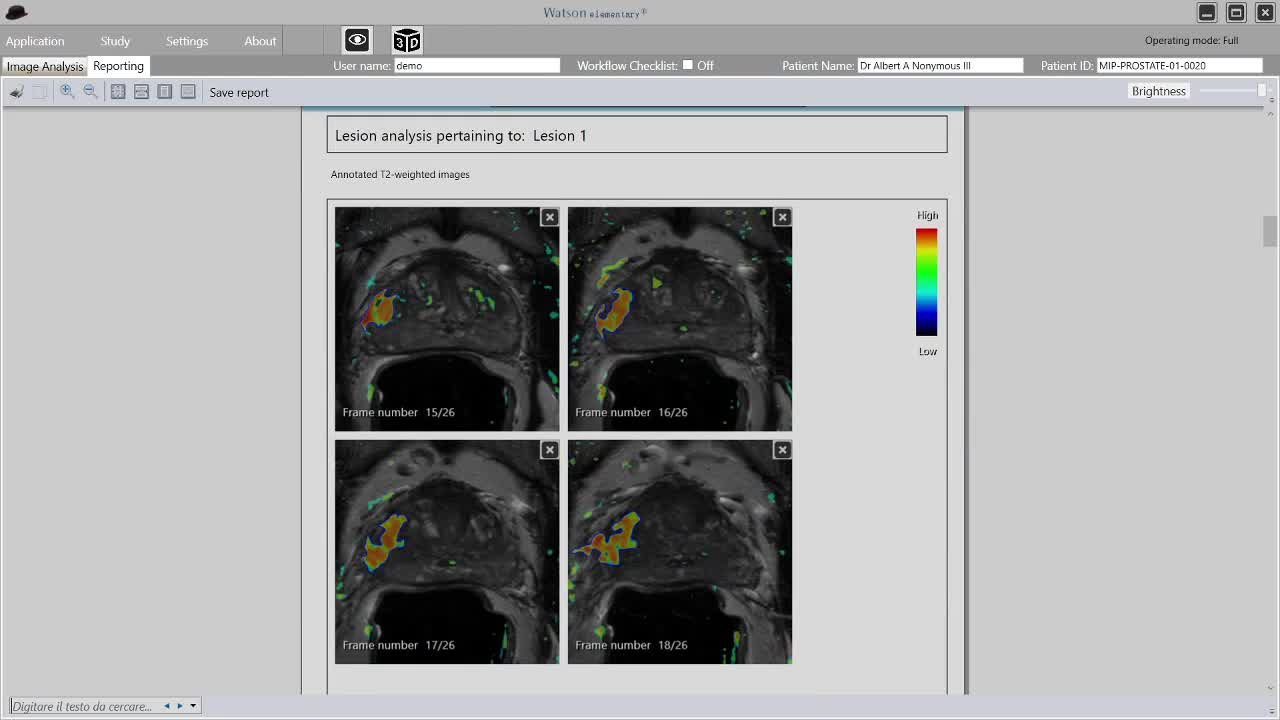Click the 'Operating mode: Full' text

point(1191,40)
